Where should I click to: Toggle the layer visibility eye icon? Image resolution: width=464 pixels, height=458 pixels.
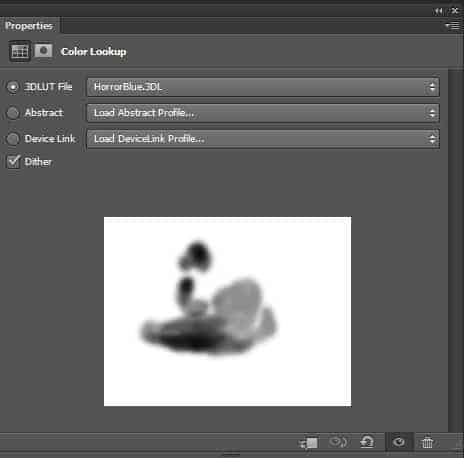click(x=399, y=442)
